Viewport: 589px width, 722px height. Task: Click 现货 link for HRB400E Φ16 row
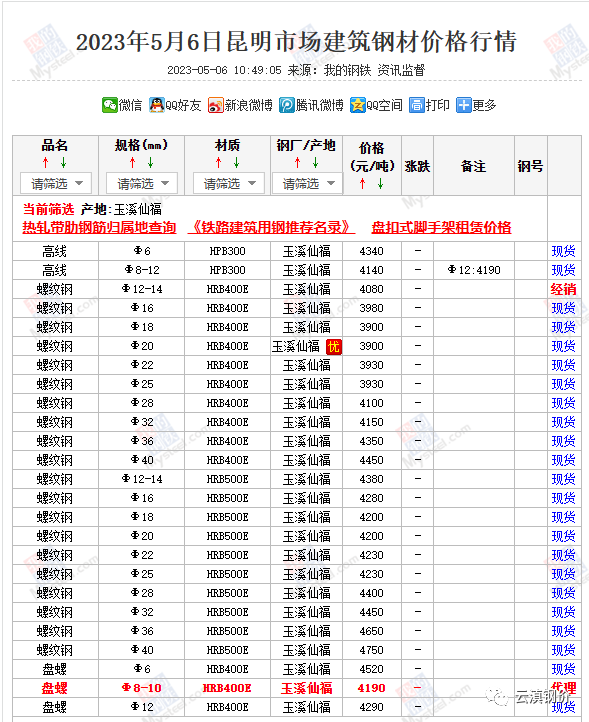[x=564, y=308]
